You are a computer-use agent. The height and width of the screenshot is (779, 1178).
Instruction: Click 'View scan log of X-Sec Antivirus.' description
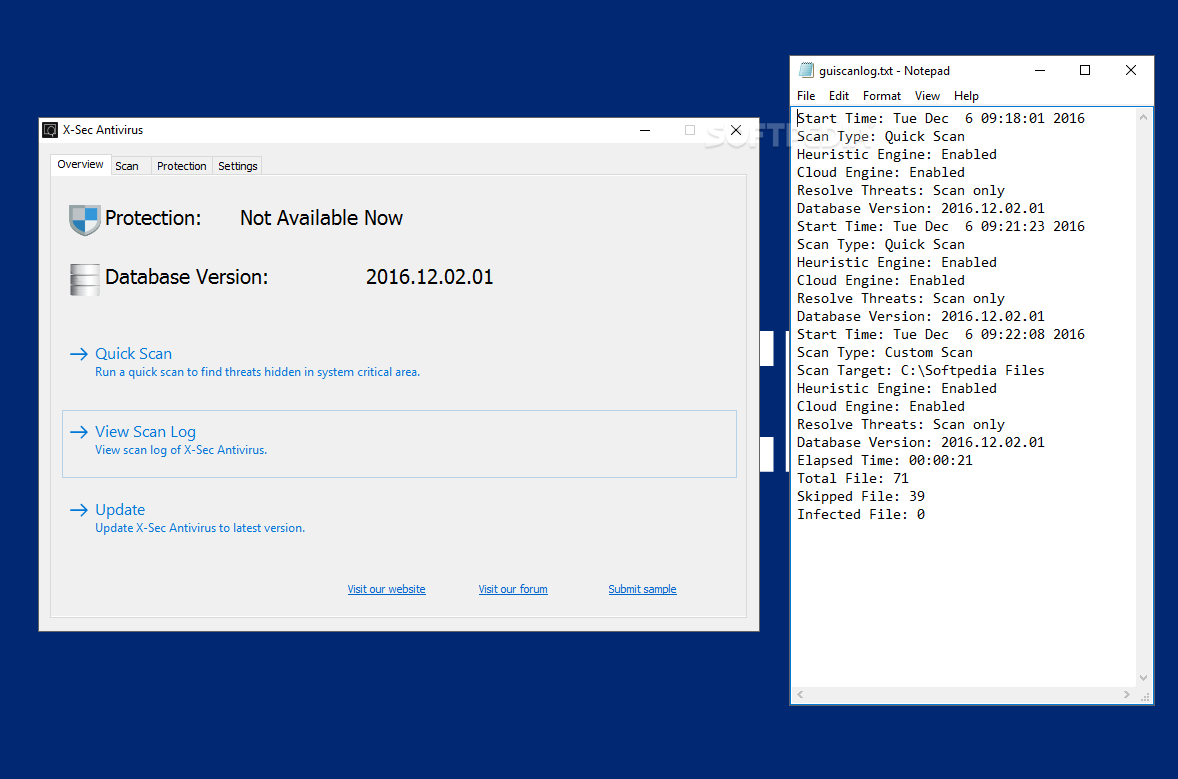coord(181,450)
